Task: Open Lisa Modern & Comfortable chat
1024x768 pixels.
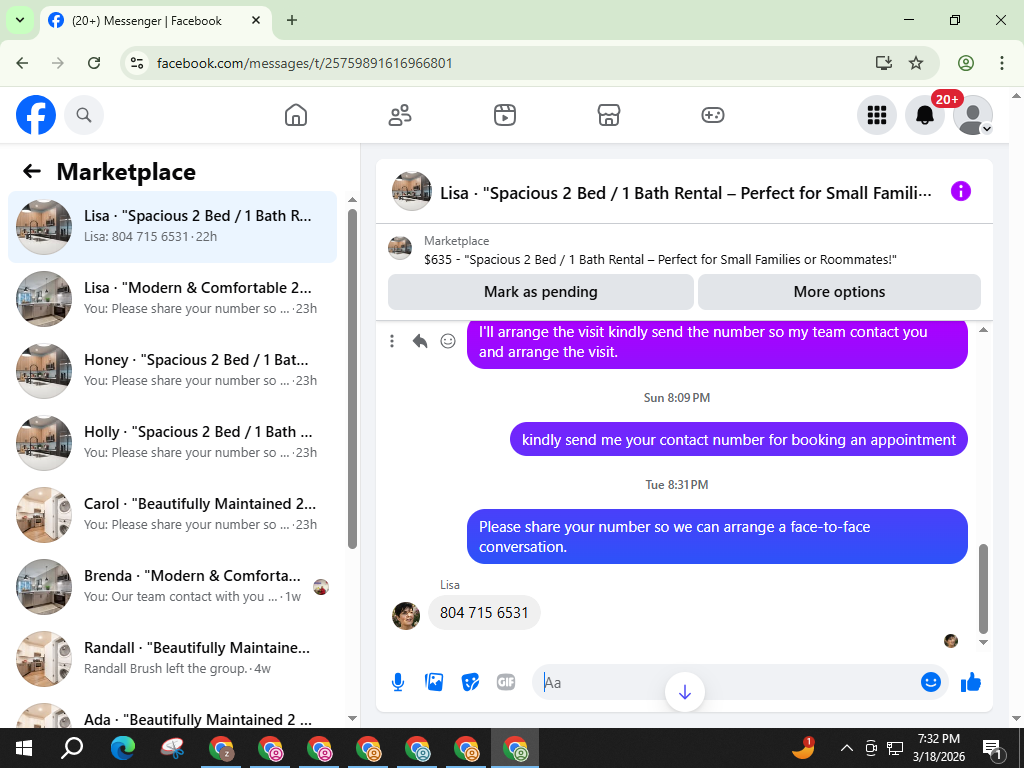Action: tap(172, 298)
